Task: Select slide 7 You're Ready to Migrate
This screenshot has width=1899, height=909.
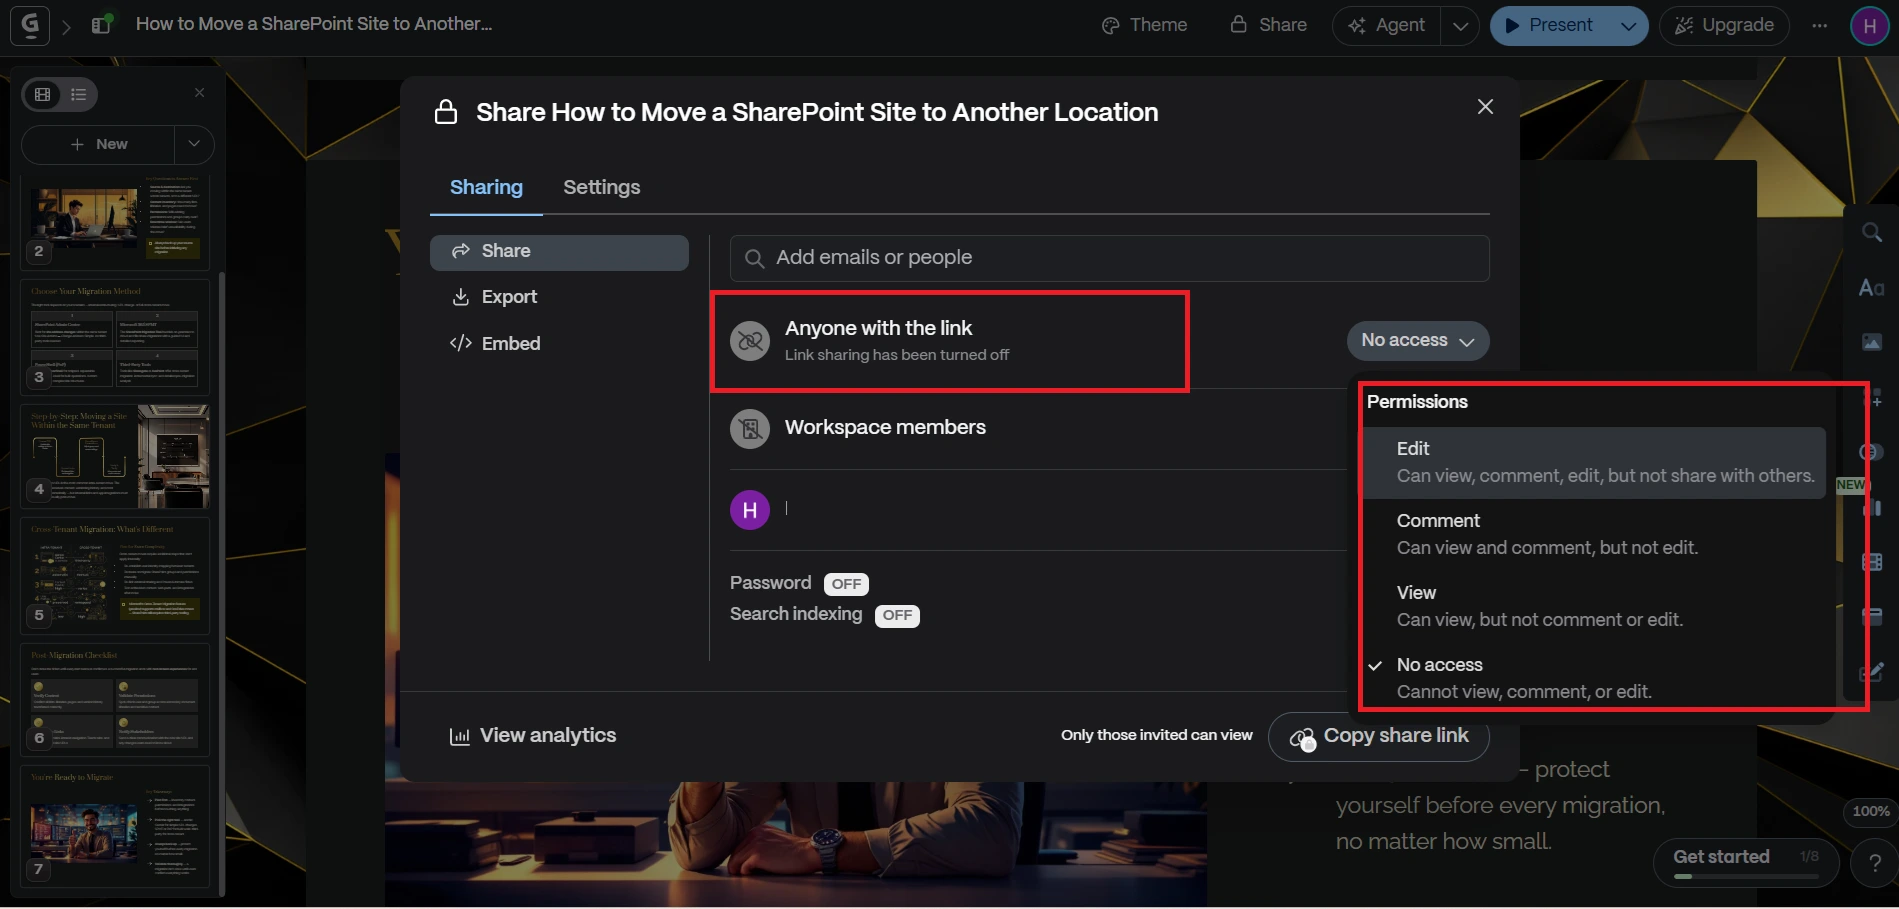Action: click(115, 826)
